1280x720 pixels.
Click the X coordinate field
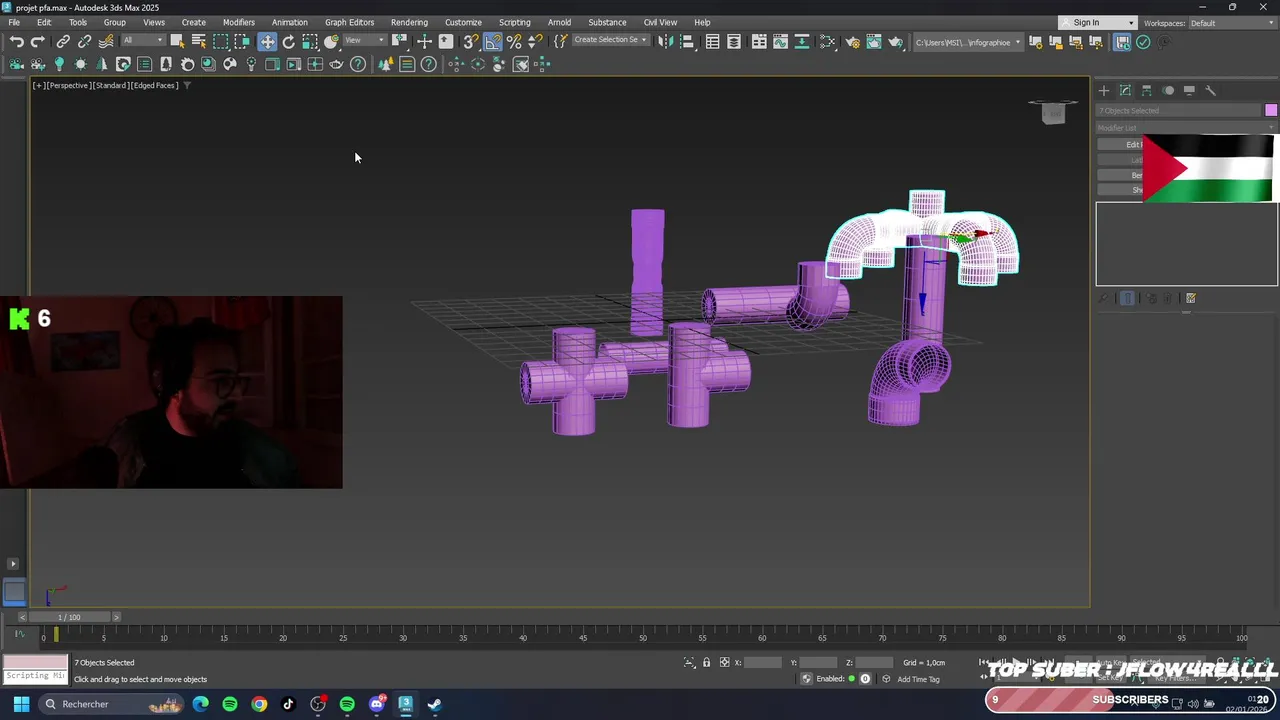762,662
